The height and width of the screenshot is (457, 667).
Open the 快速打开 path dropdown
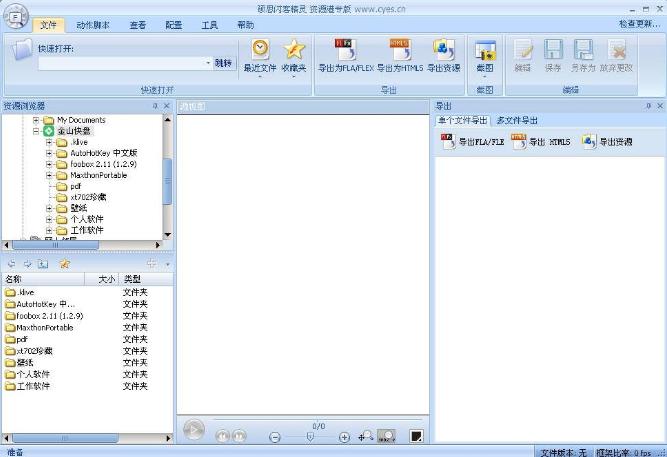click(206, 63)
